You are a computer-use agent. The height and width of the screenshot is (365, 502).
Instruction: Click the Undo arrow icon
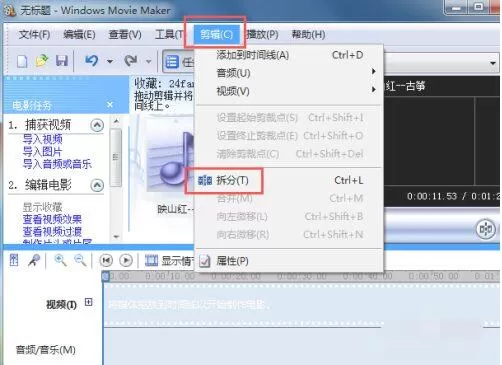tap(92, 61)
